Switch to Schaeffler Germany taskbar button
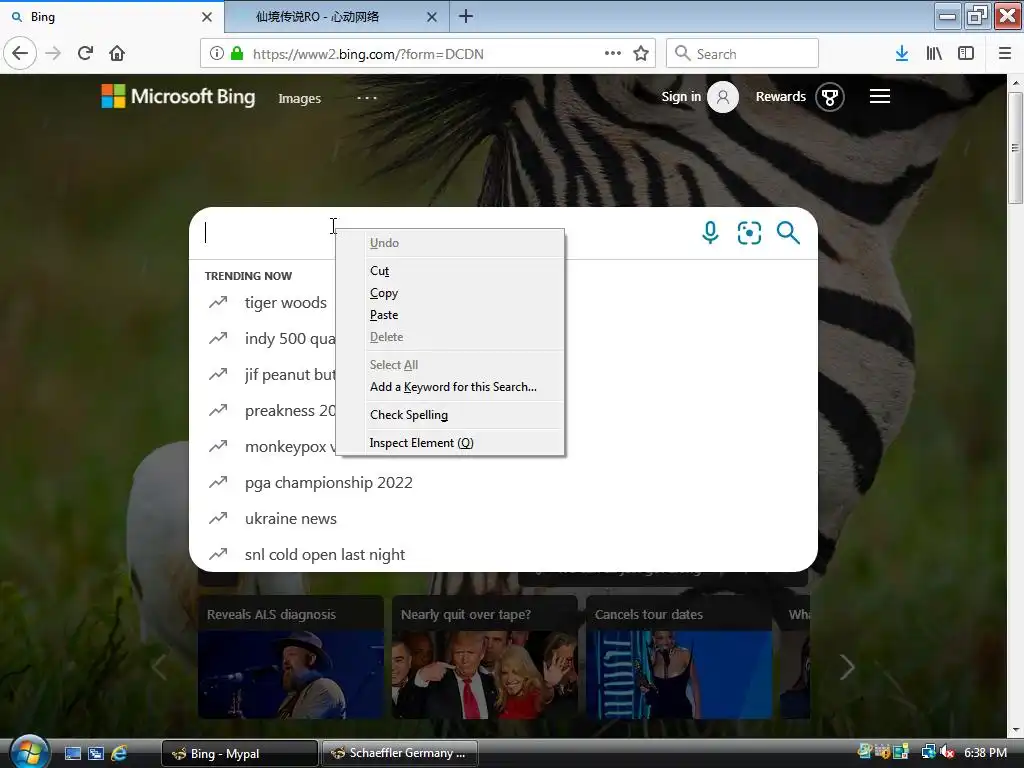 [x=399, y=754]
